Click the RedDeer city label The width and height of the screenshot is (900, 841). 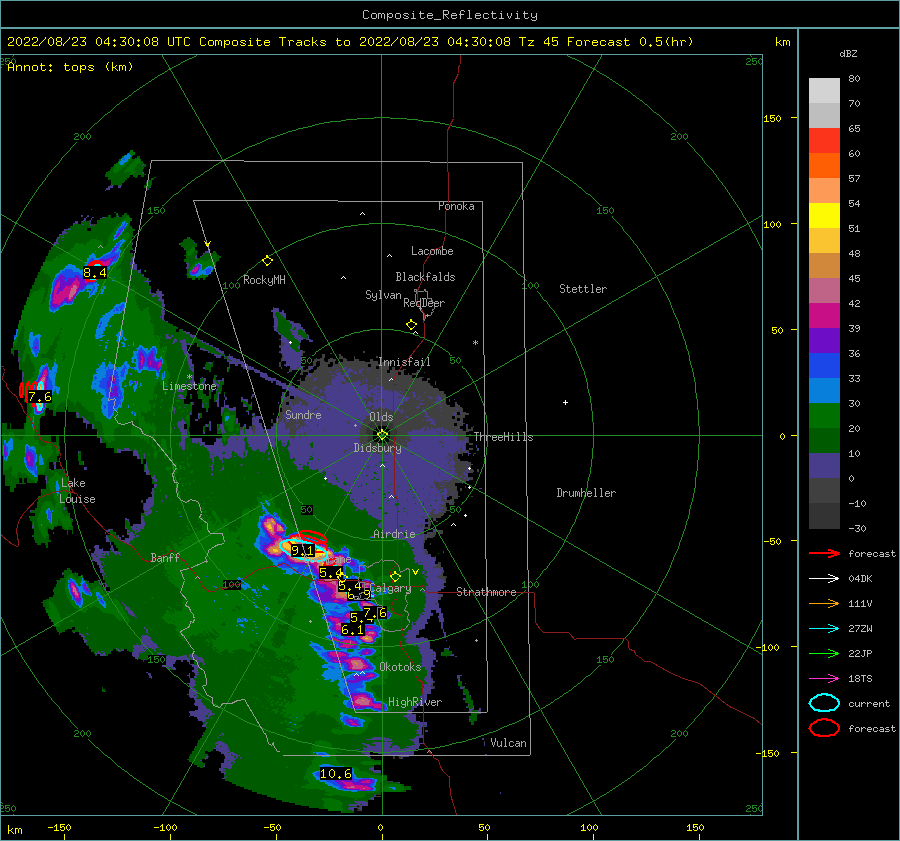pyautogui.click(x=424, y=303)
